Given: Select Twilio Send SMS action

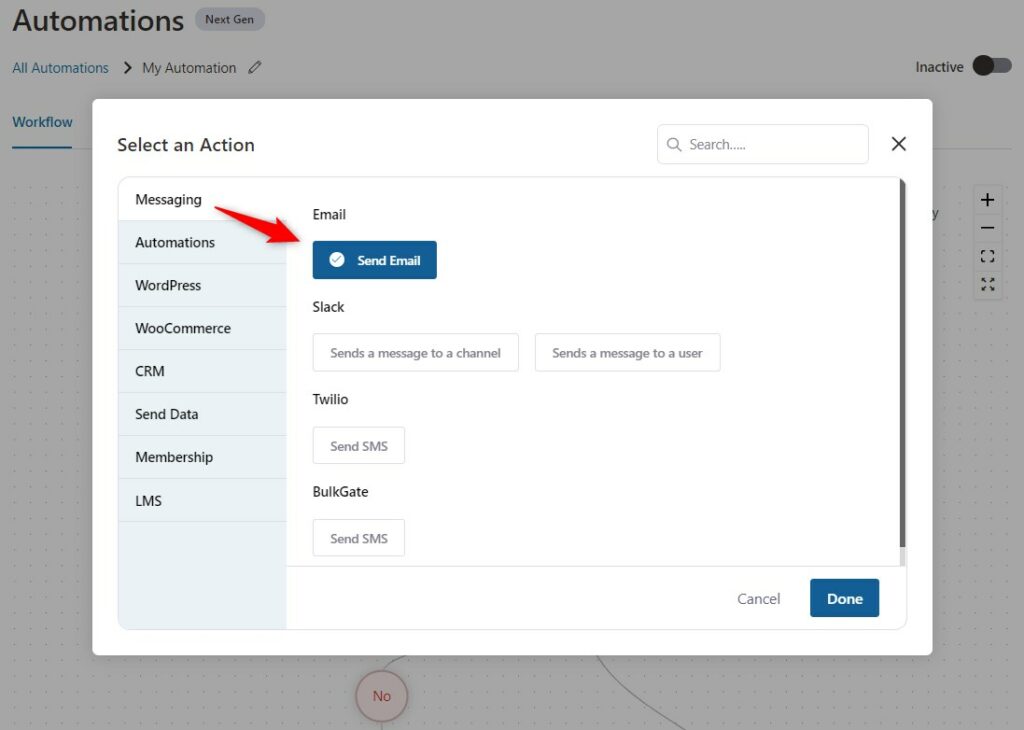Looking at the screenshot, I should click(x=359, y=445).
